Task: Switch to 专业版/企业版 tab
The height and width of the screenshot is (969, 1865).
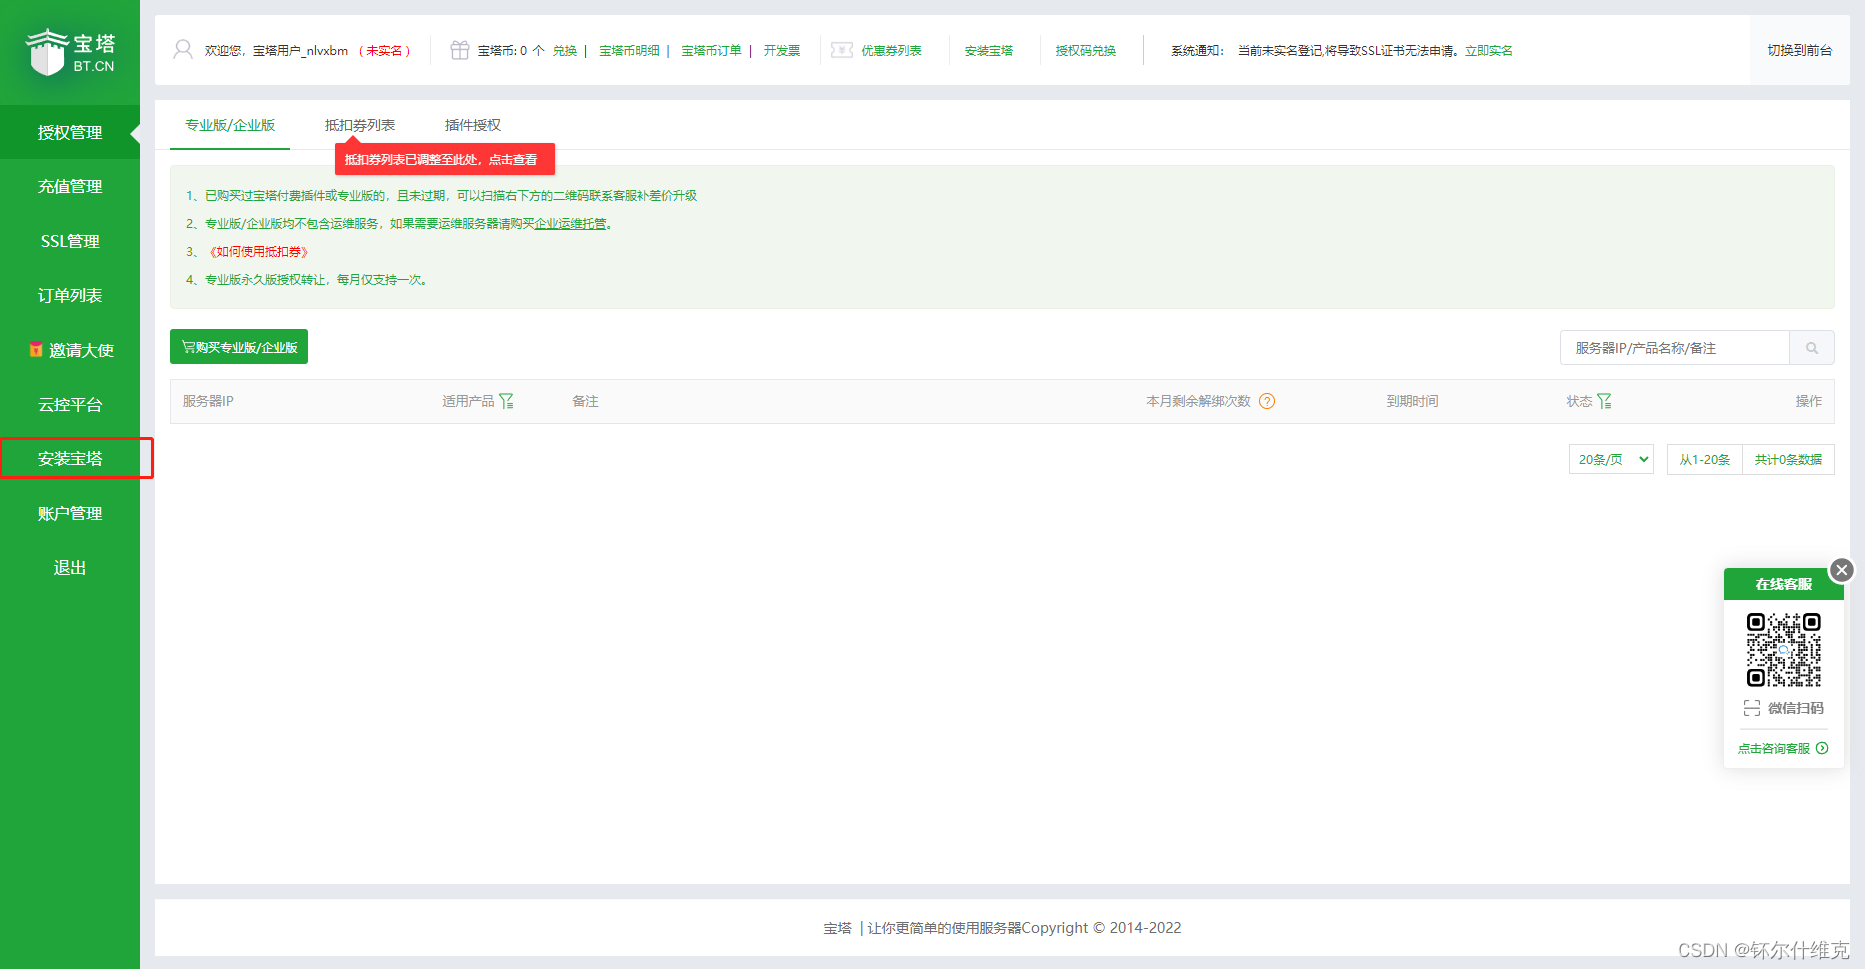Action: pos(230,125)
